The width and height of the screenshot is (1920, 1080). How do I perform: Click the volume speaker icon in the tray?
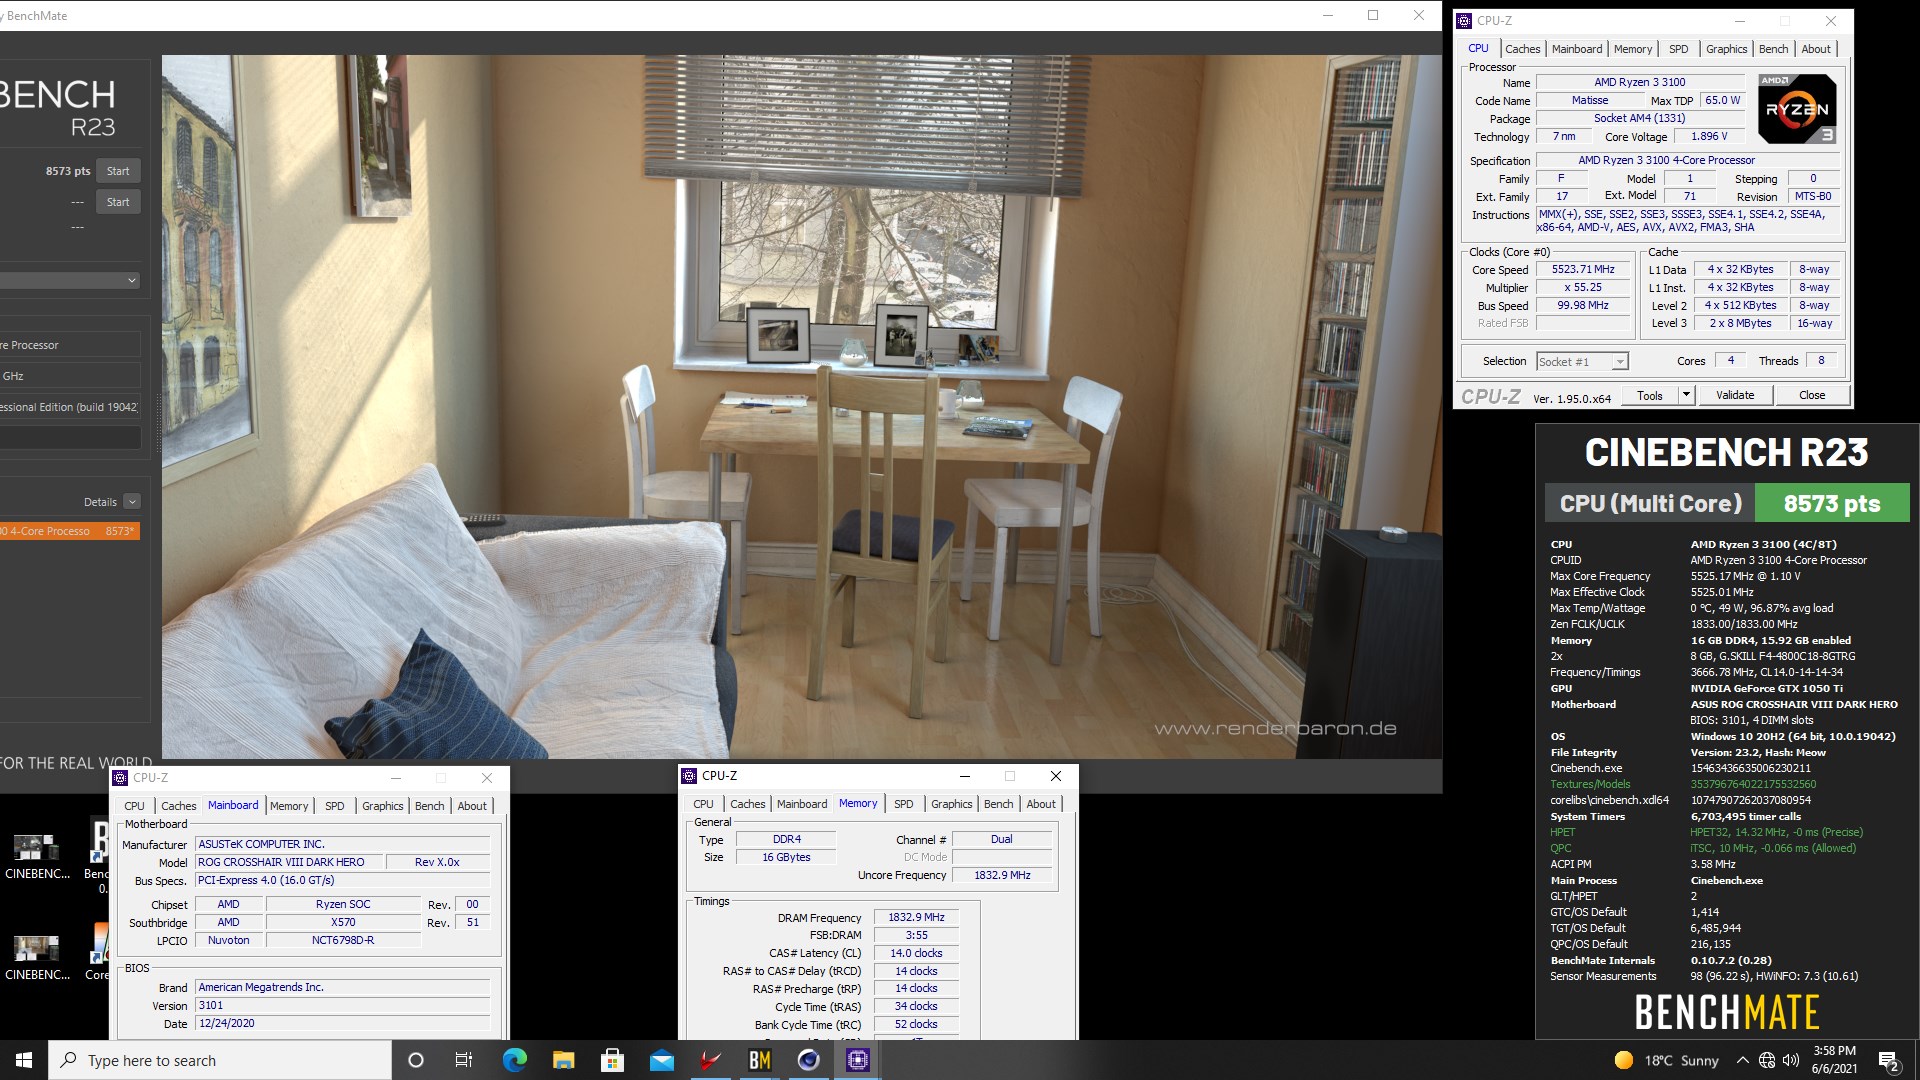point(1791,1060)
